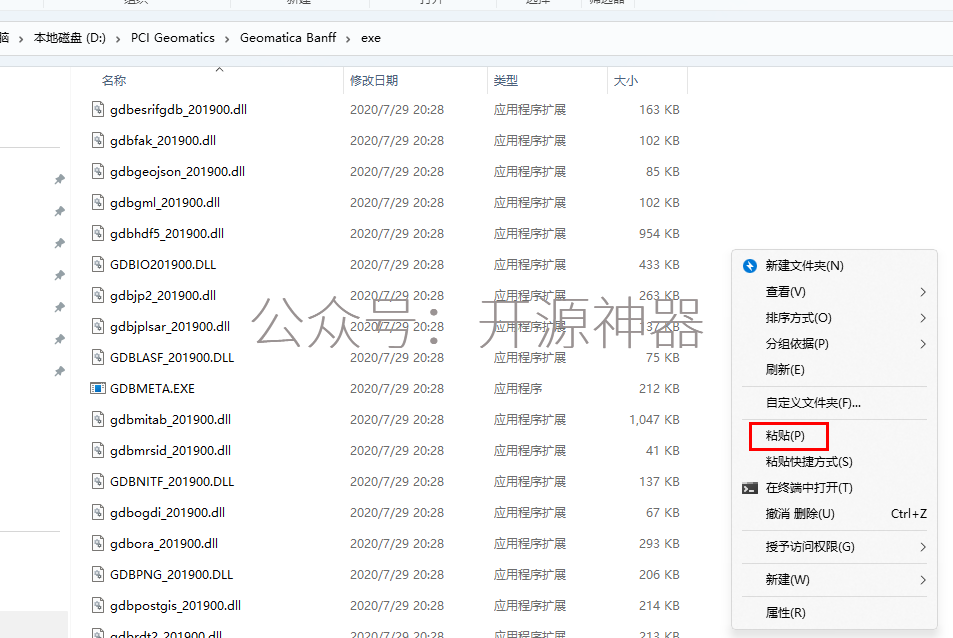
Task: Click the gdbmitab_201900.dll file icon
Action: pos(98,419)
